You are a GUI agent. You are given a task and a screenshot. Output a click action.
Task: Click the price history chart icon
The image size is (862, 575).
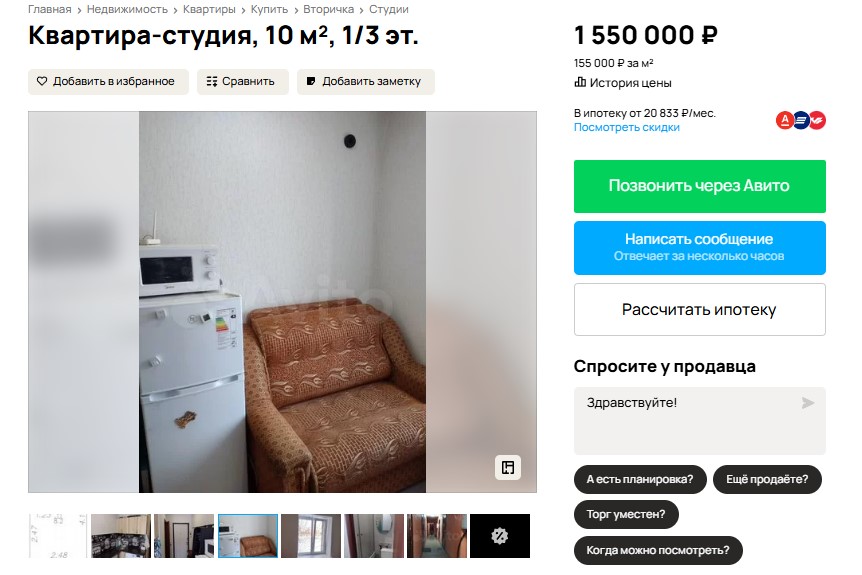[580, 82]
